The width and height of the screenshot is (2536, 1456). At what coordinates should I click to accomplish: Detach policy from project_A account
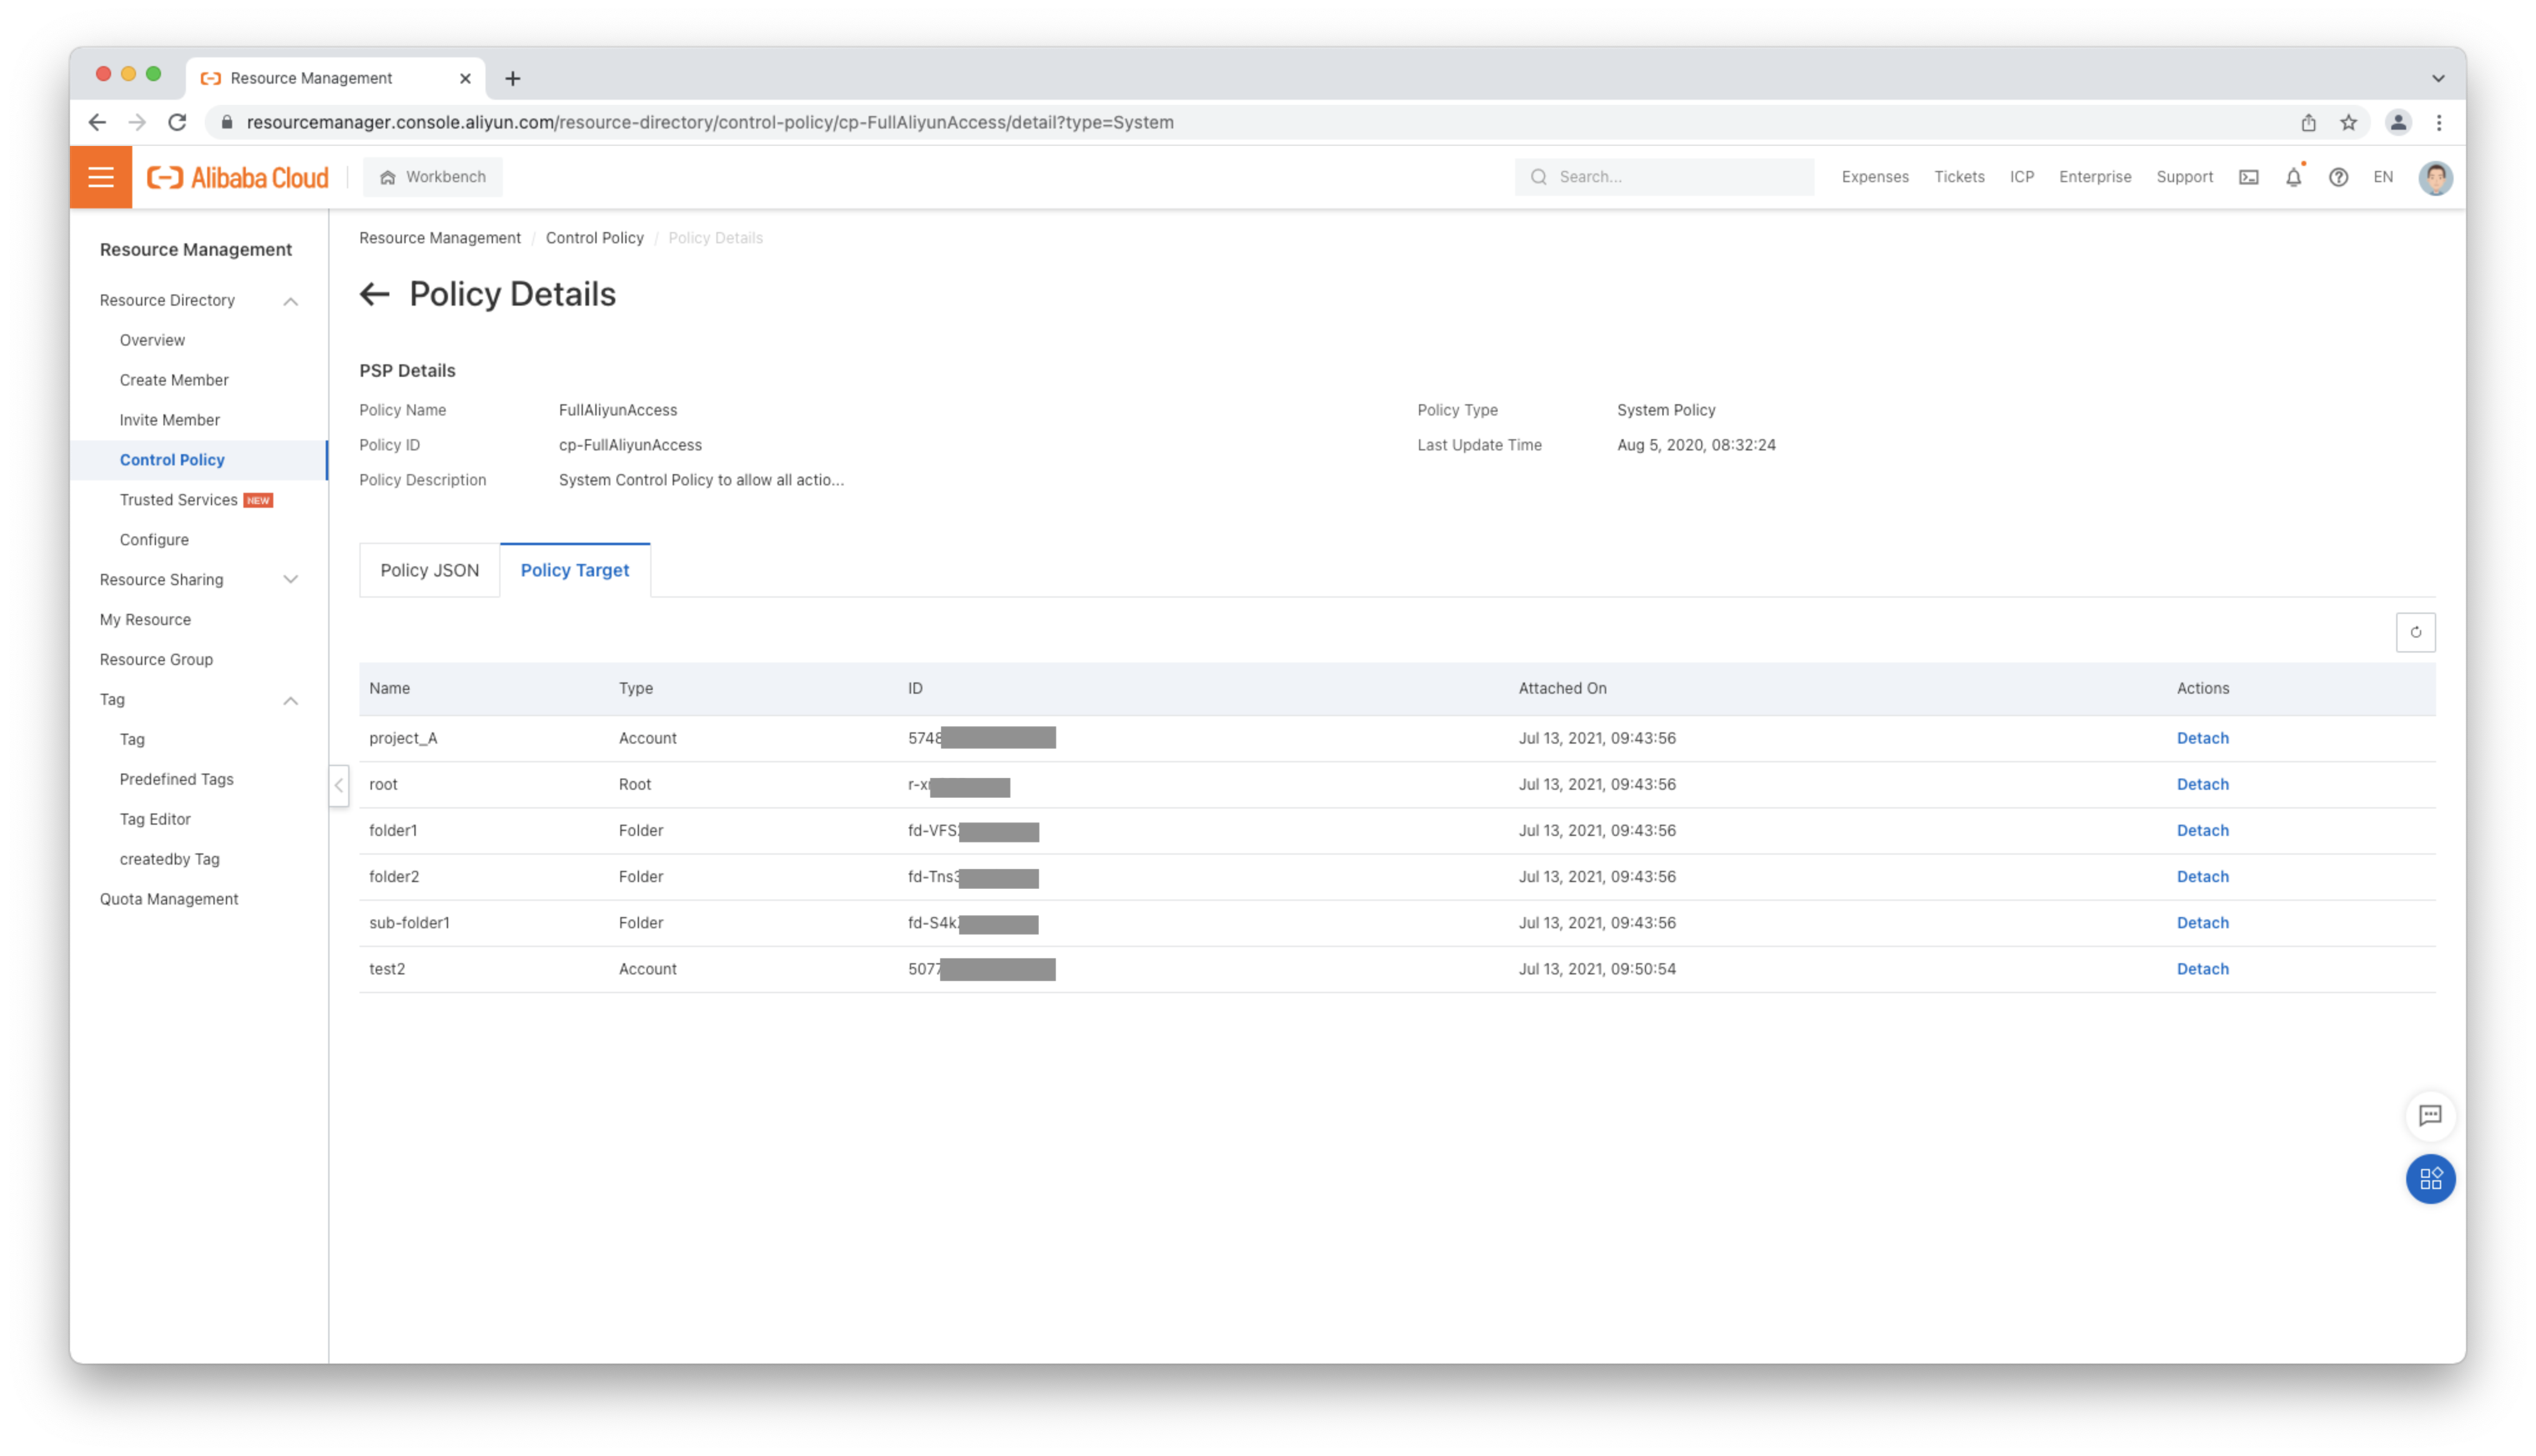pyautogui.click(x=2202, y=738)
